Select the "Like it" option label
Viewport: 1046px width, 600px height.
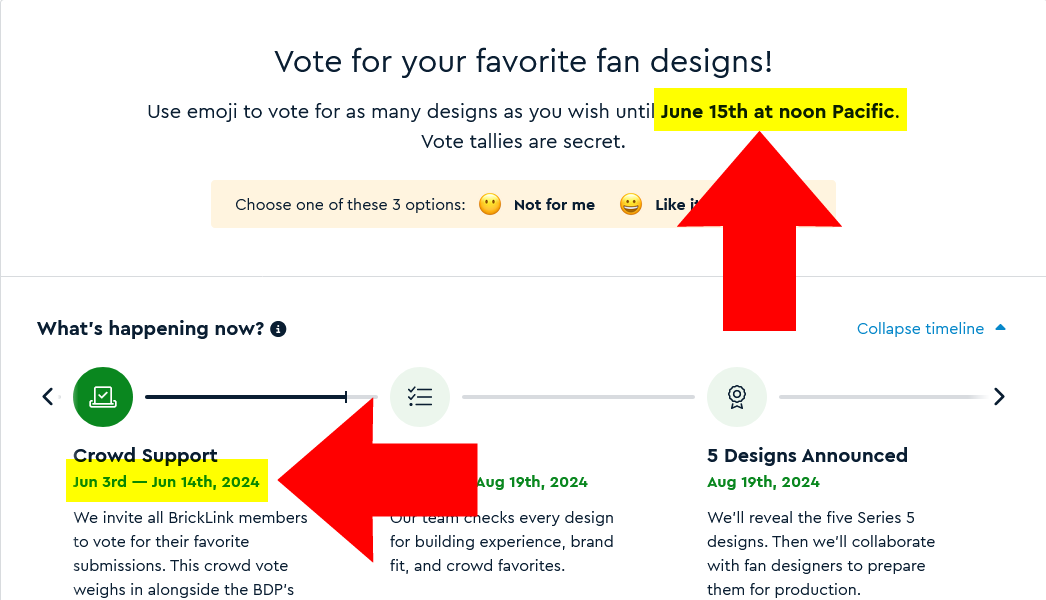tap(668, 205)
